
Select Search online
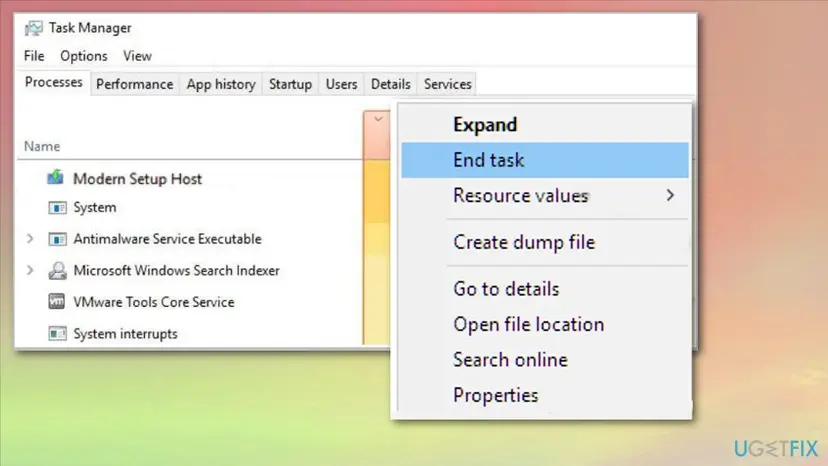click(x=545, y=360)
